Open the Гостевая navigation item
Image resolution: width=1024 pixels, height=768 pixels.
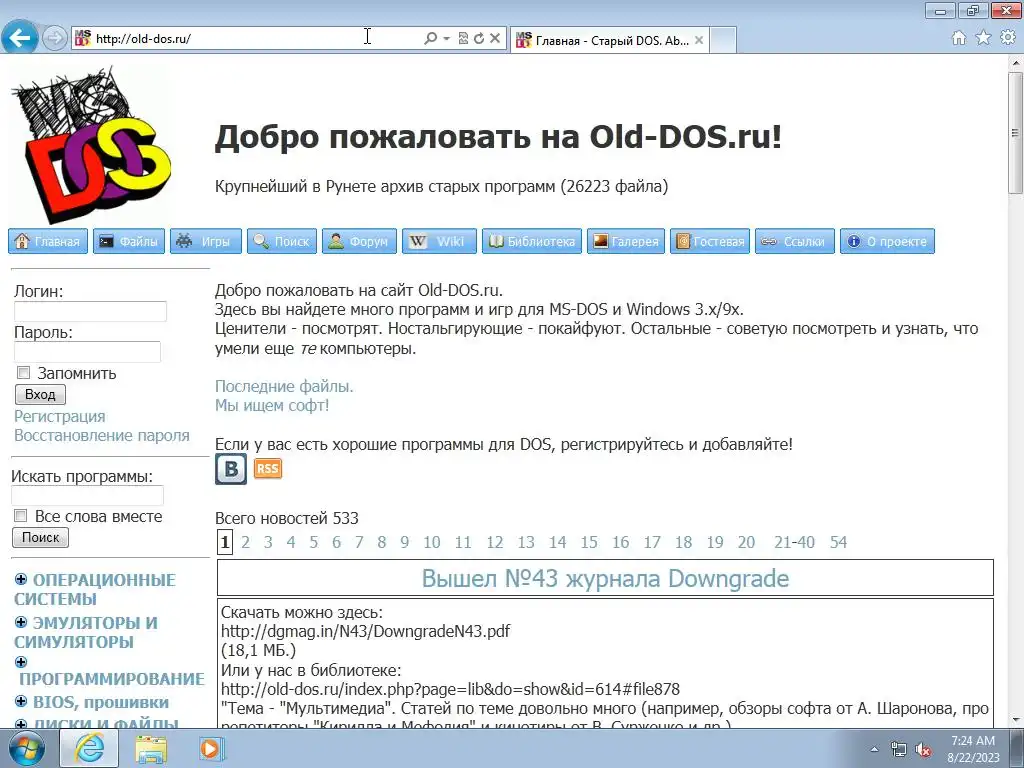[710, 241]
